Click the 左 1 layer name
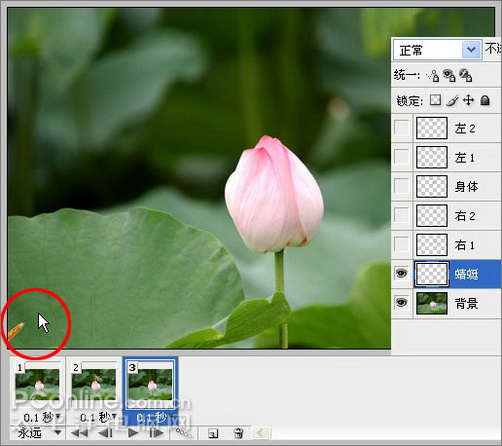502x446 pixels. pos(464,158)
